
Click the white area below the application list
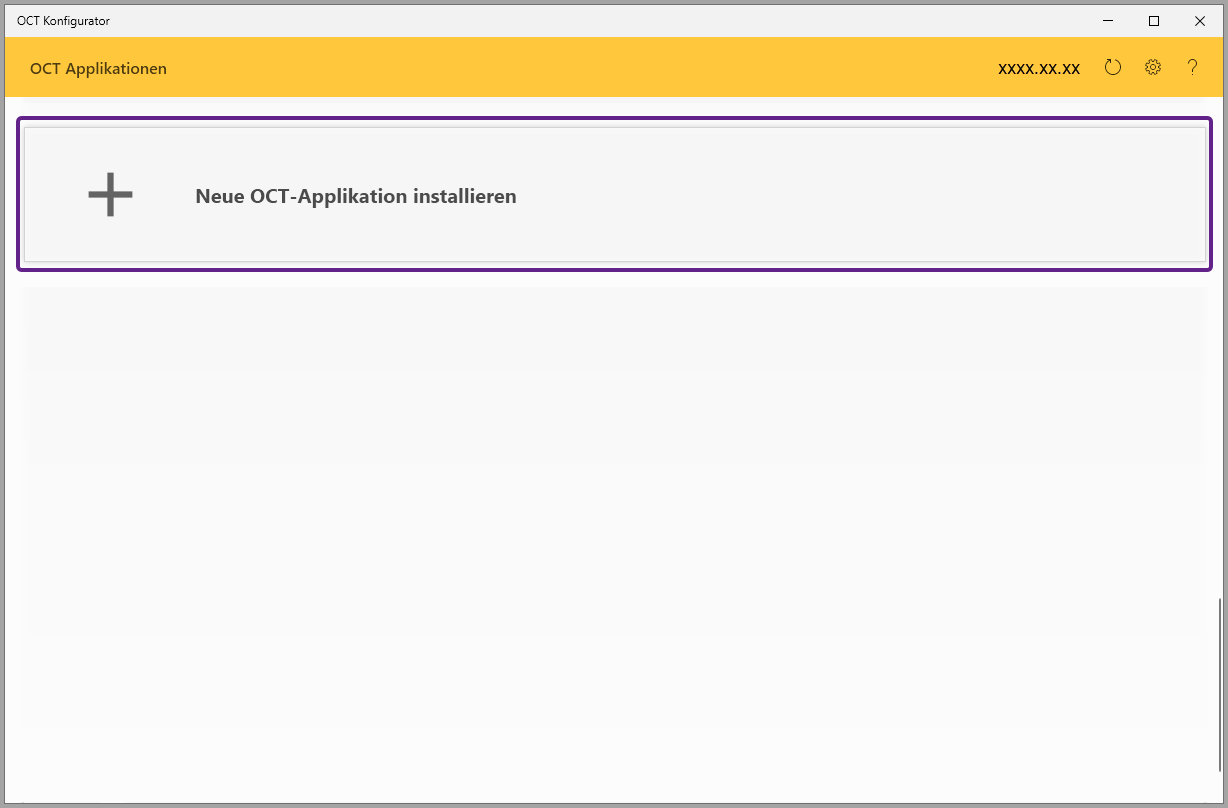click(612, 765)
